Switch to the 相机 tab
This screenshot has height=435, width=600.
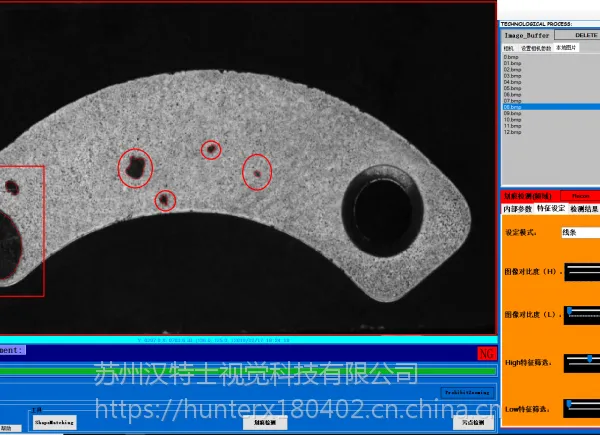[509, 48]
